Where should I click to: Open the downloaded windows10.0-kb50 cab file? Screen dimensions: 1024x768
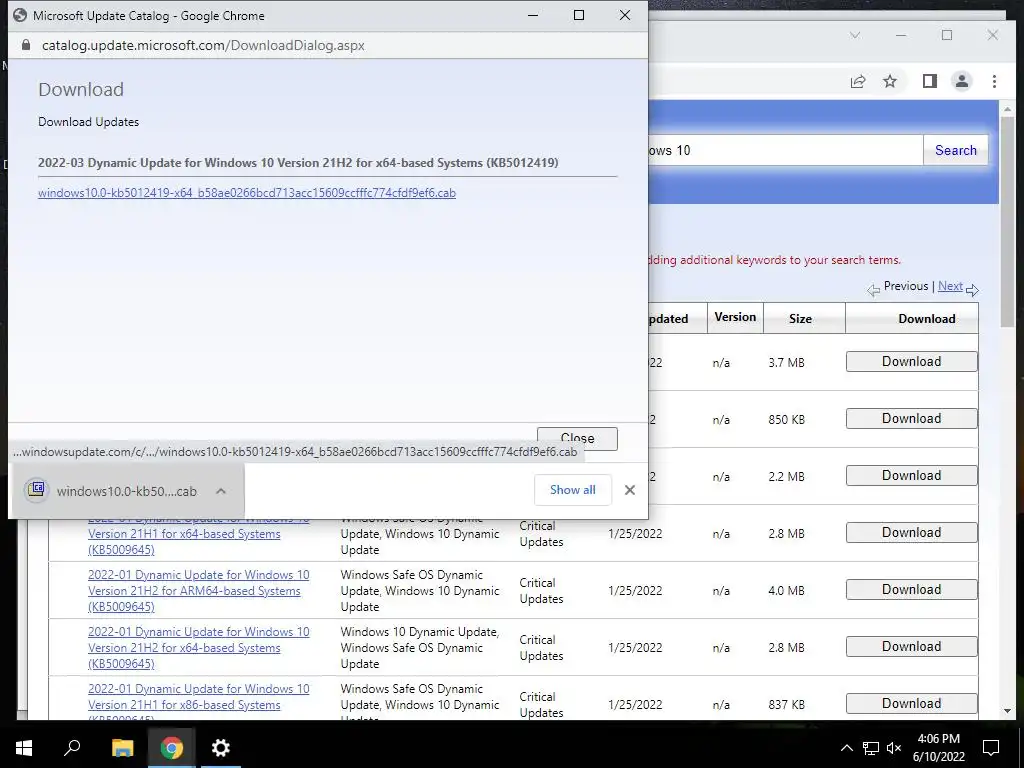pyautogui.click(x=116, y=491)
